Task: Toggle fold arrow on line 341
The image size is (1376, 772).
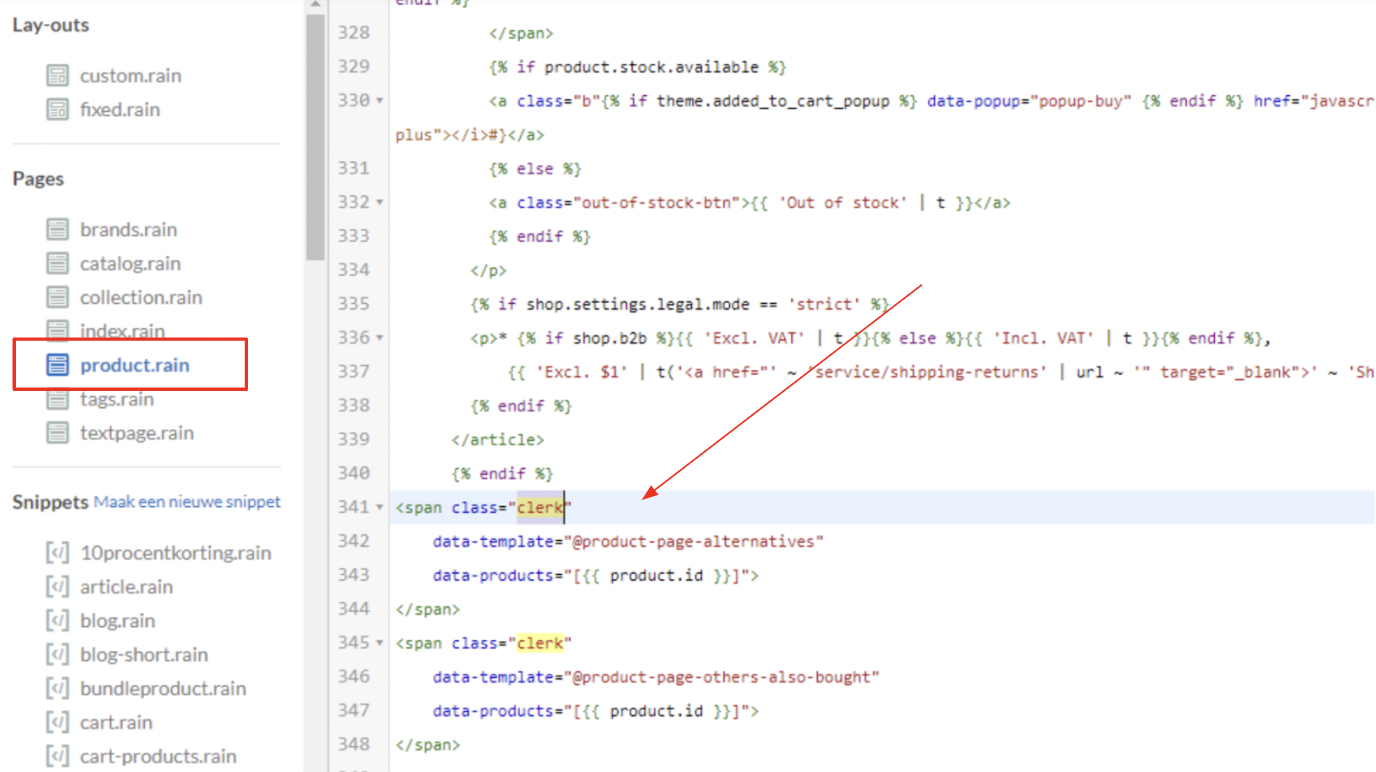Action: (x=380, y=508)
